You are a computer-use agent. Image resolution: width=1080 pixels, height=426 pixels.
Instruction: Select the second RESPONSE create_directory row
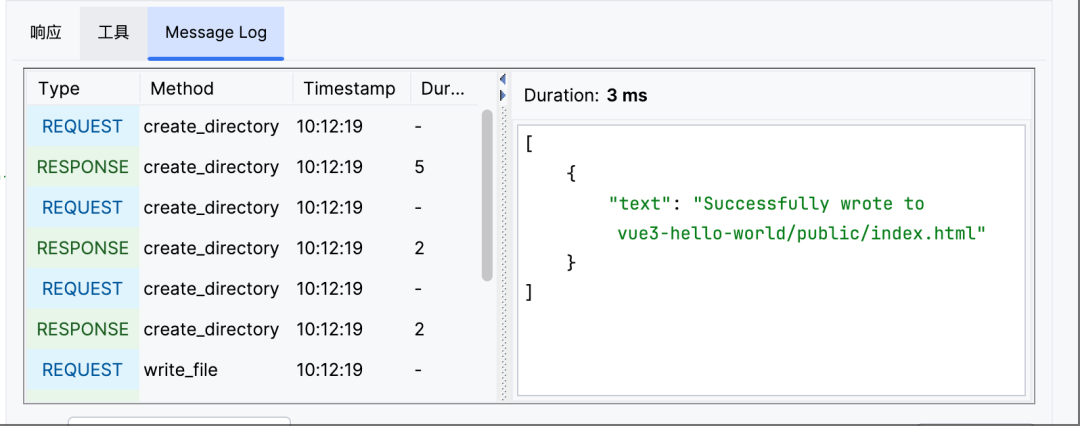(252, 248)
